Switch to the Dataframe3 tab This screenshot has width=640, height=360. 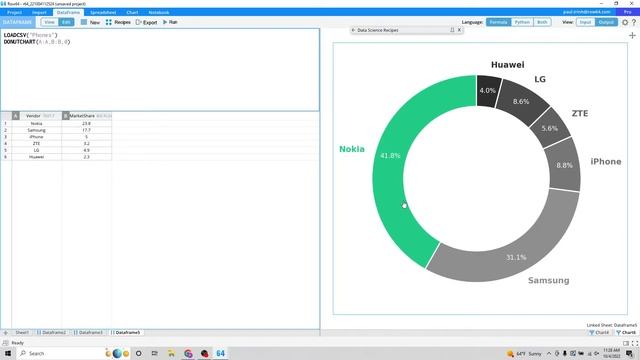[88, 333]
